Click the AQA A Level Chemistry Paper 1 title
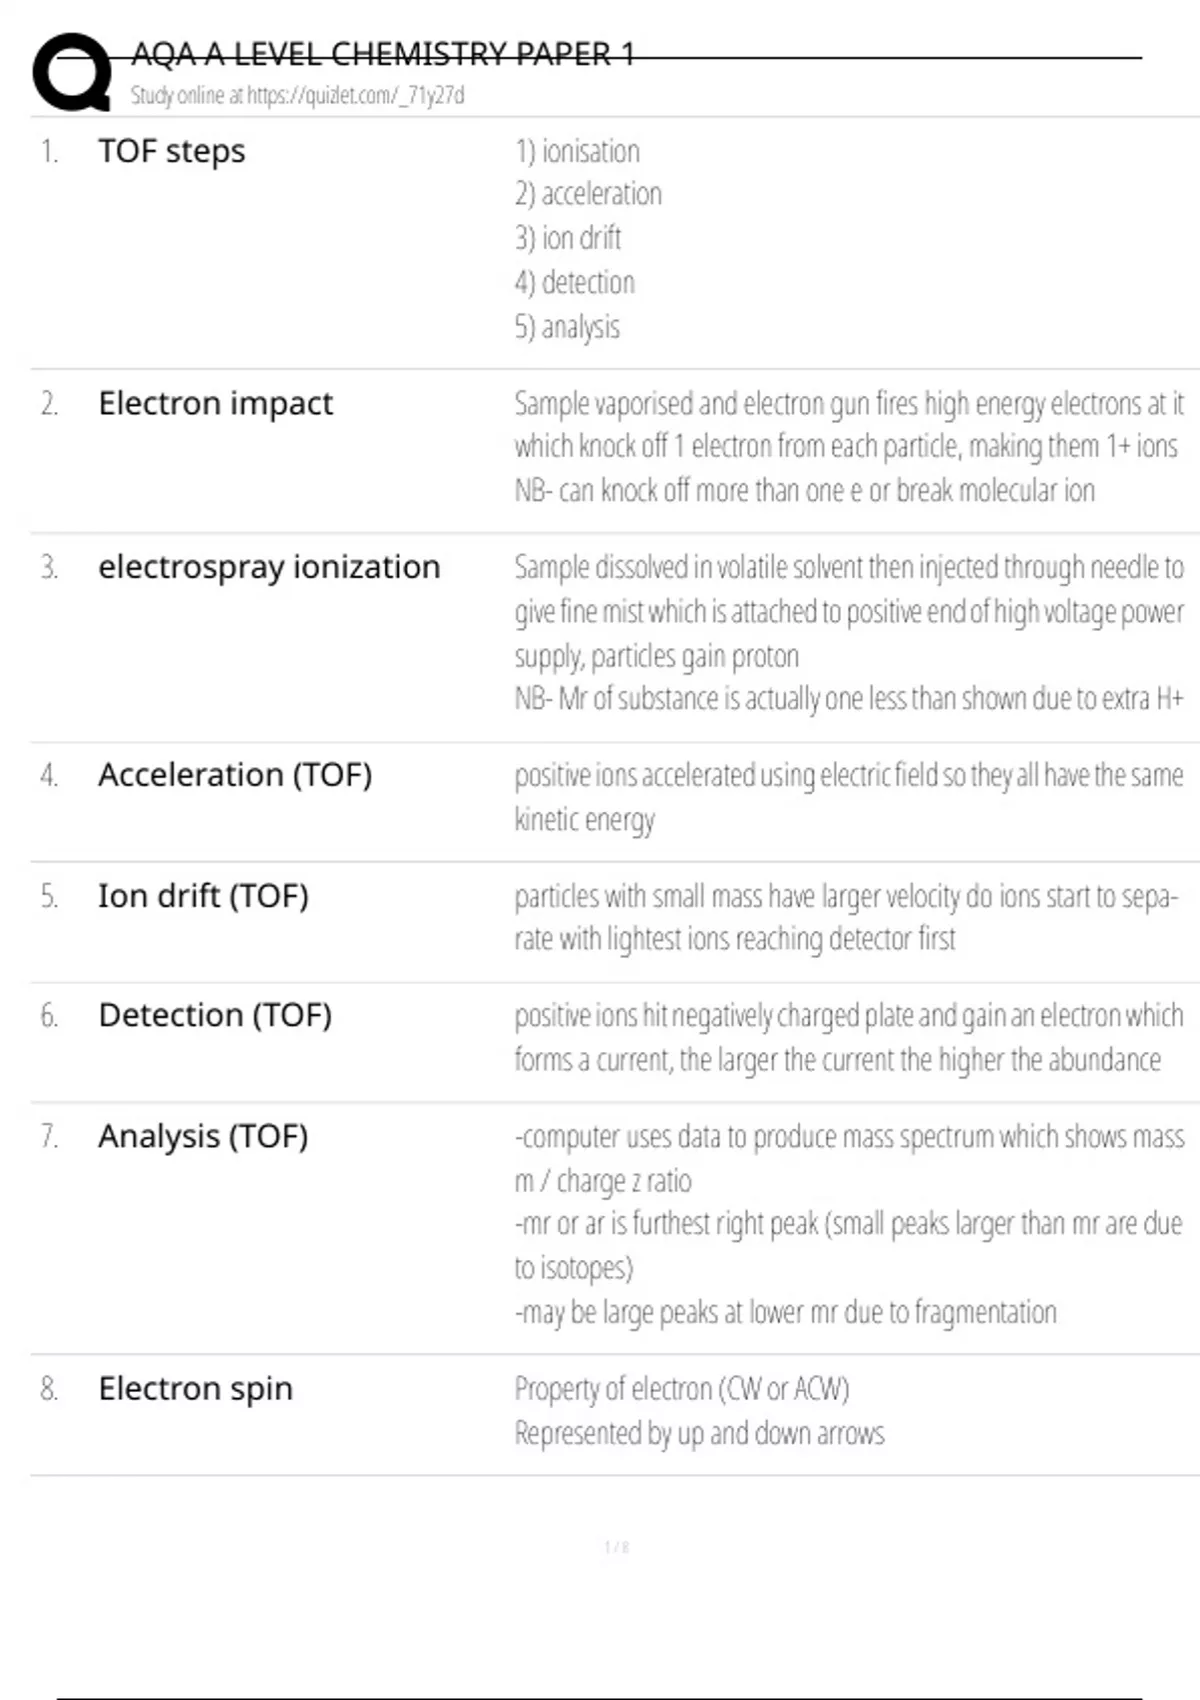 point(383,54)
